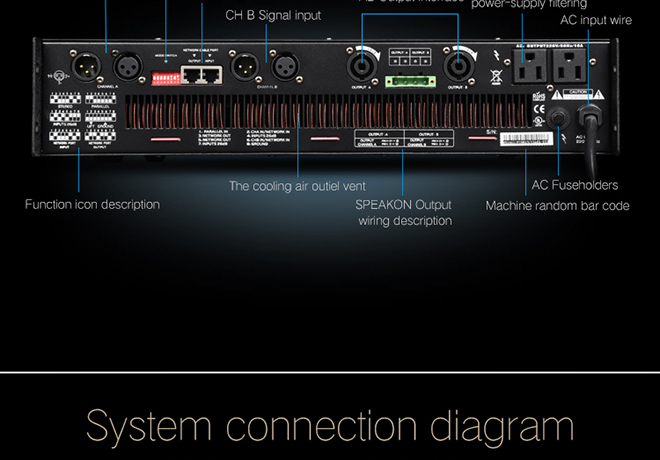This screenshot has height=460, width=660.
Task: Click the lightning bolt symbol near the outlets
Action: 496,56
